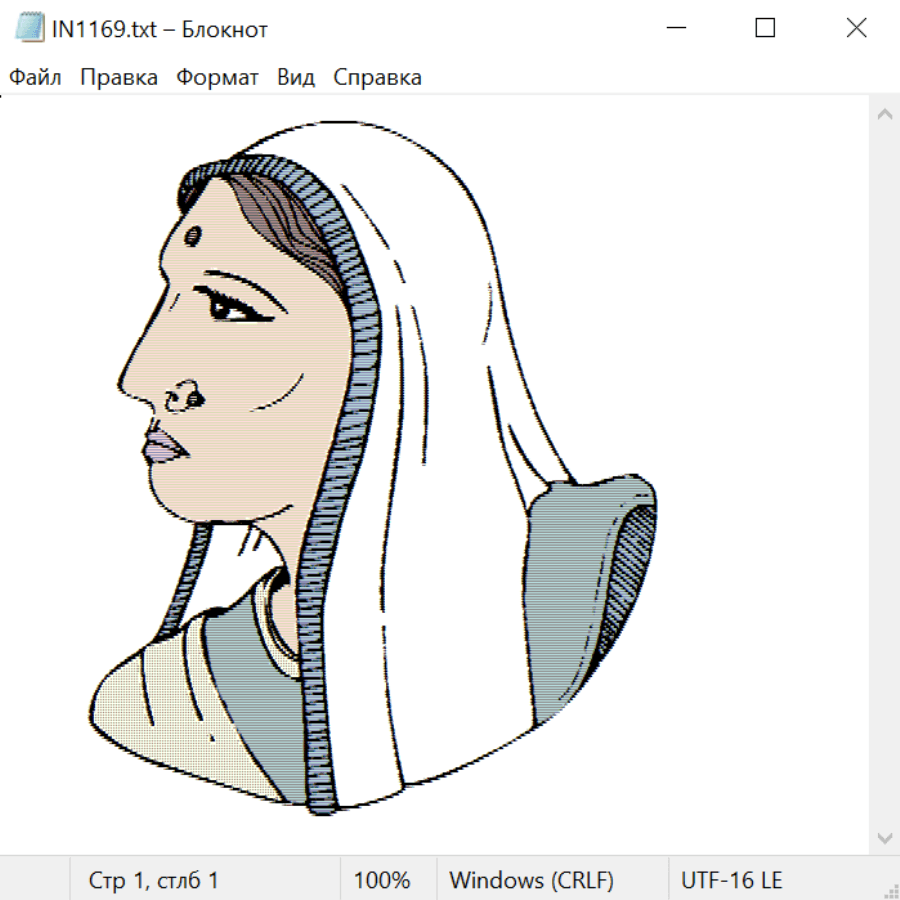This screenshot has width=900, height=900.
Task: Click the scroll up arrow
Action: (x=884, y=115)
